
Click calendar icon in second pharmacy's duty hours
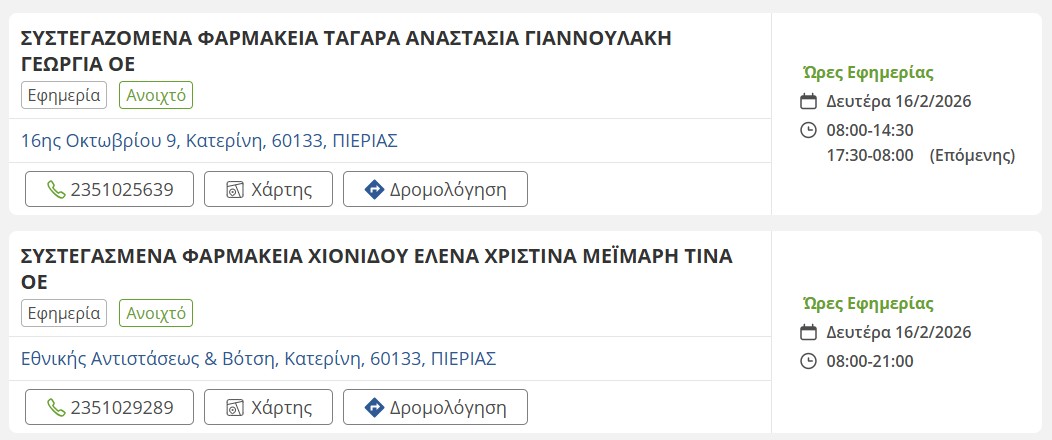pos(809,332)
